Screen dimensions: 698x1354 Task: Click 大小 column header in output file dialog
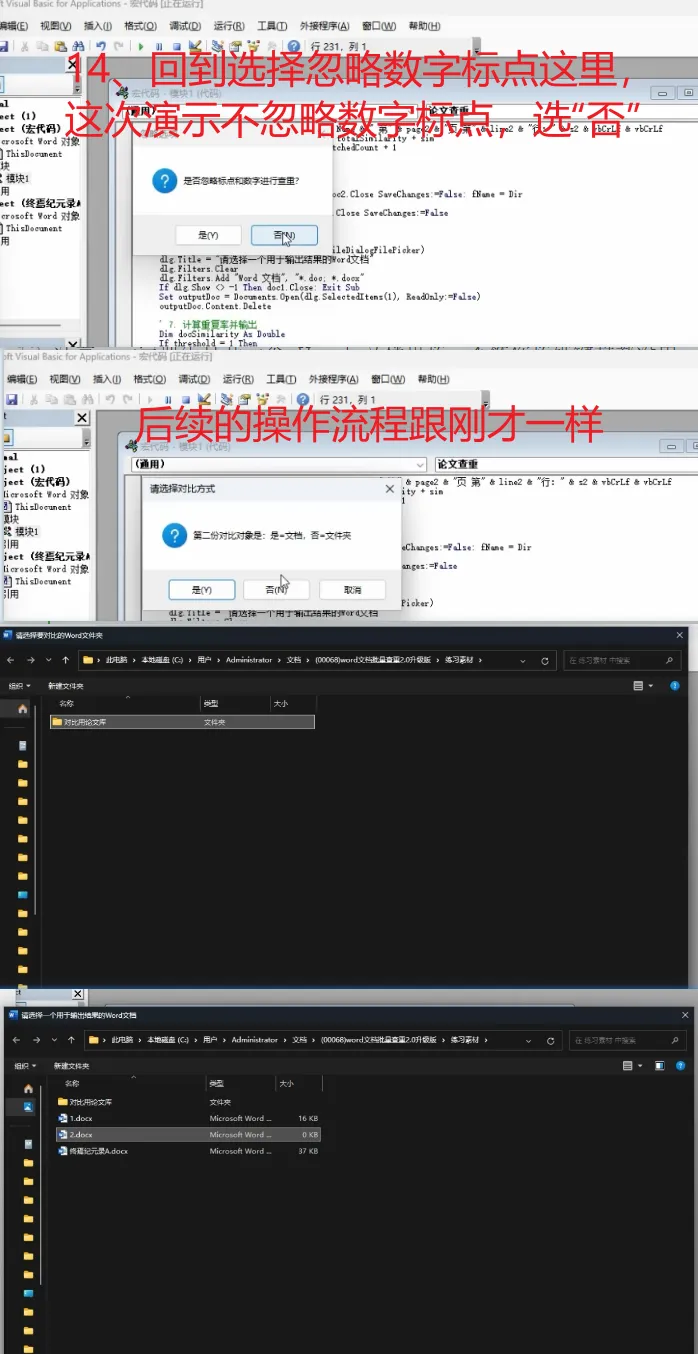click(x=287, y=1083)
